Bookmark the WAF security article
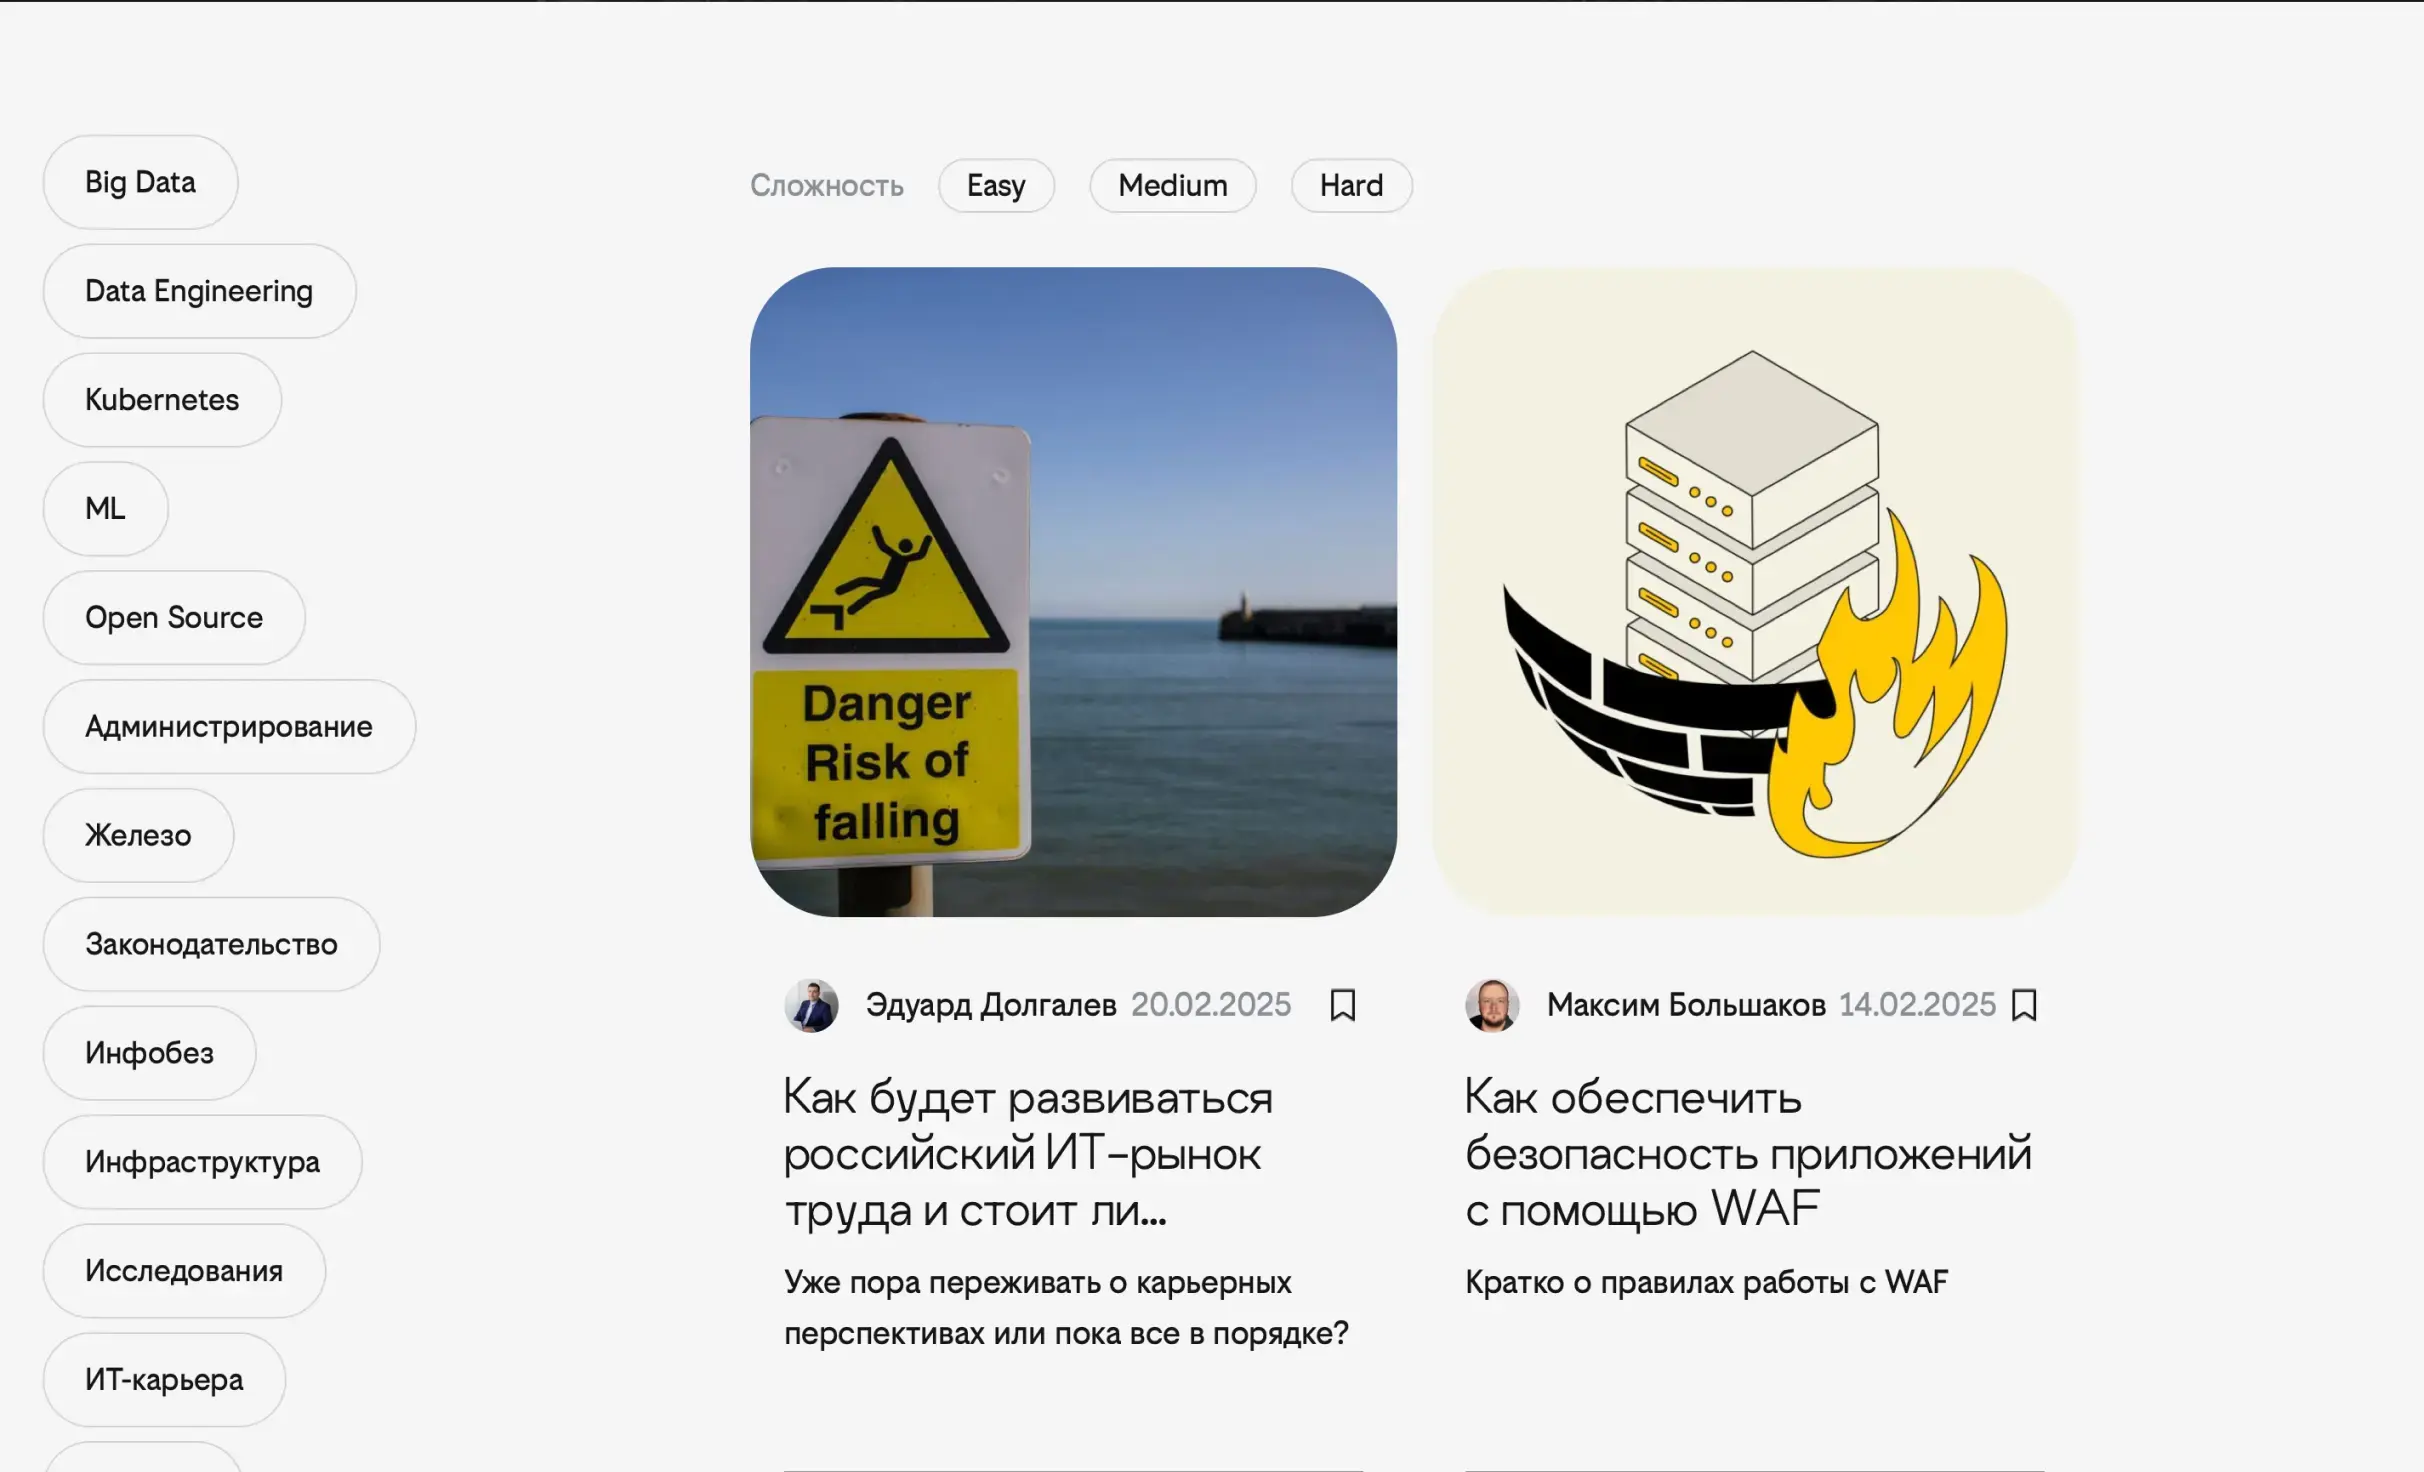Screen dimensions: 2424x1472 [2026, 1005]
